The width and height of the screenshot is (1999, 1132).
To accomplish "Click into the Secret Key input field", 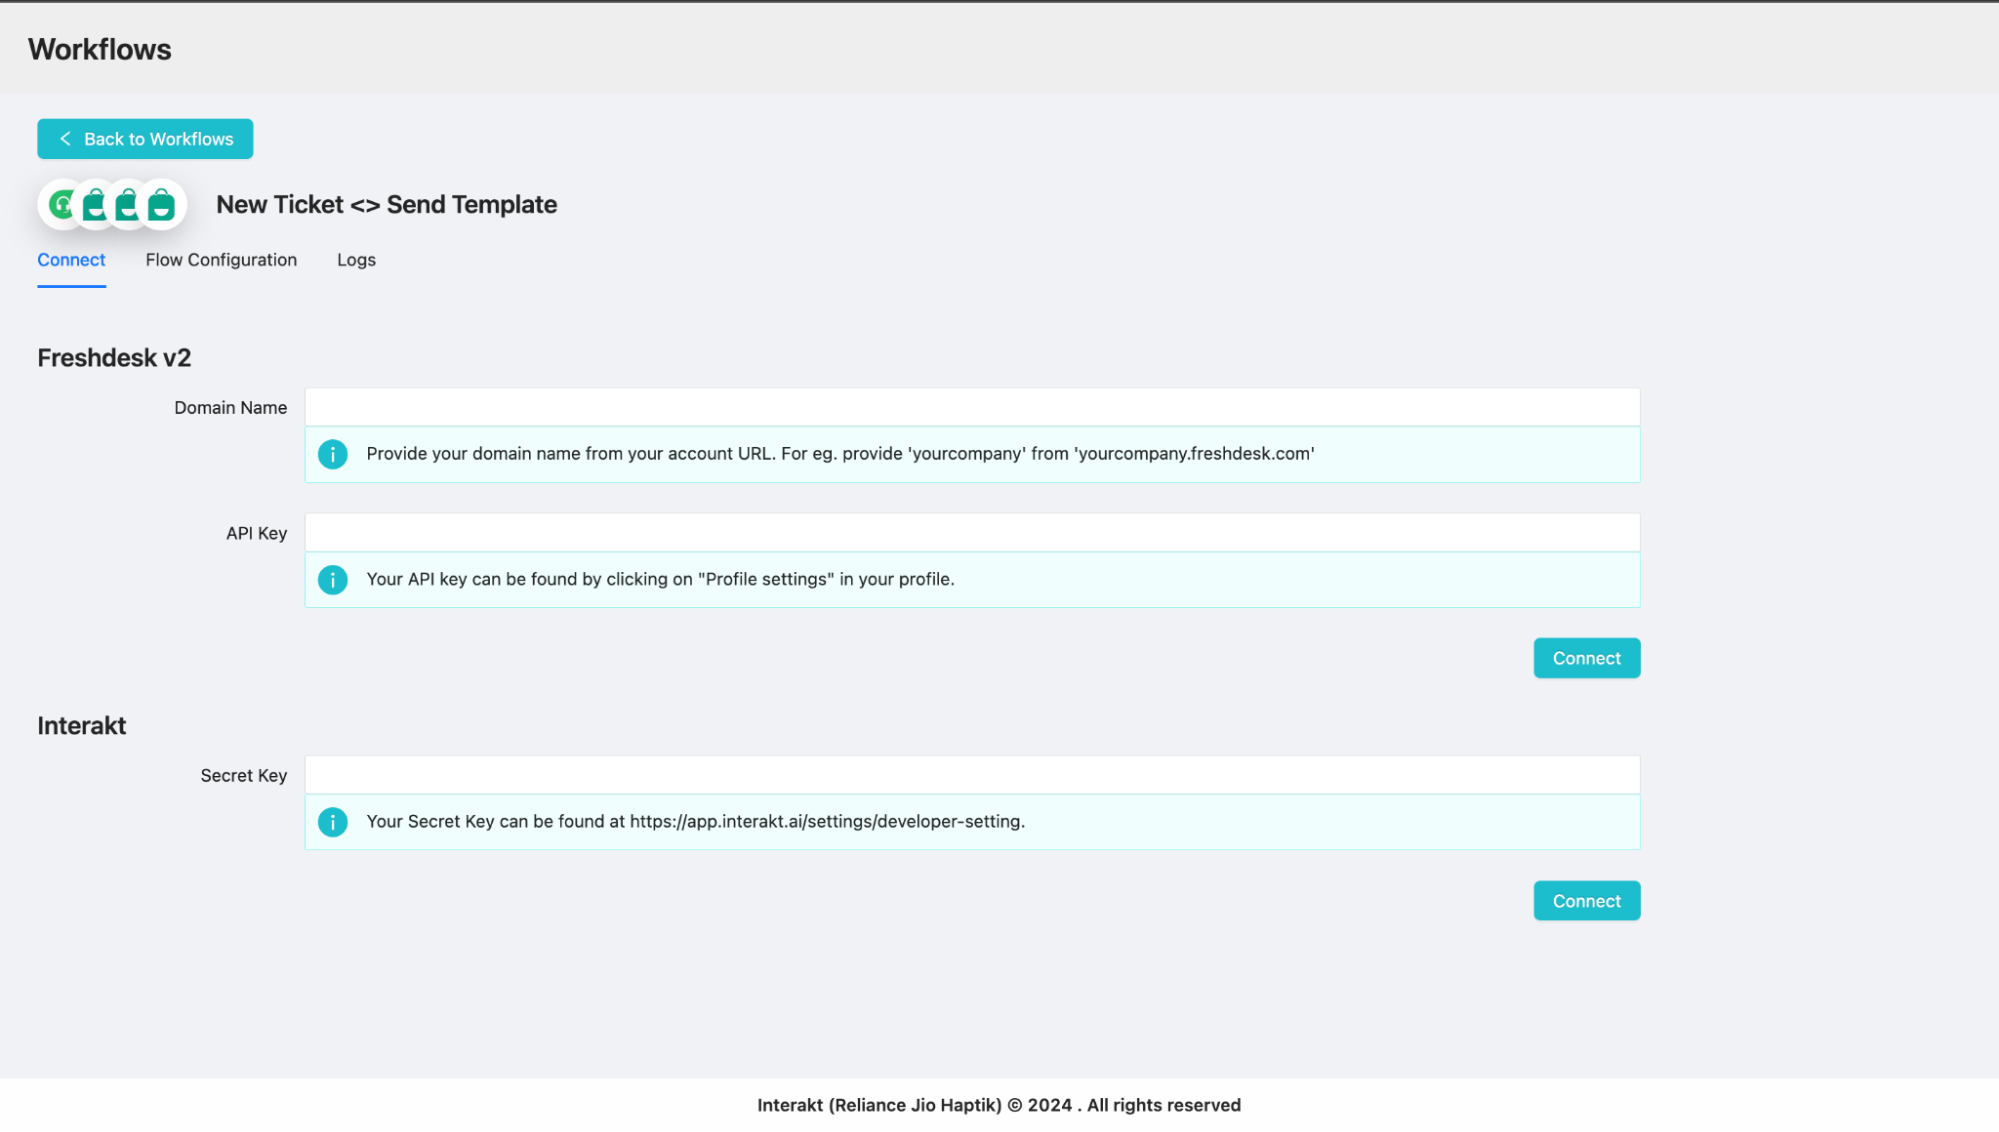I will [x=971, y=774].
